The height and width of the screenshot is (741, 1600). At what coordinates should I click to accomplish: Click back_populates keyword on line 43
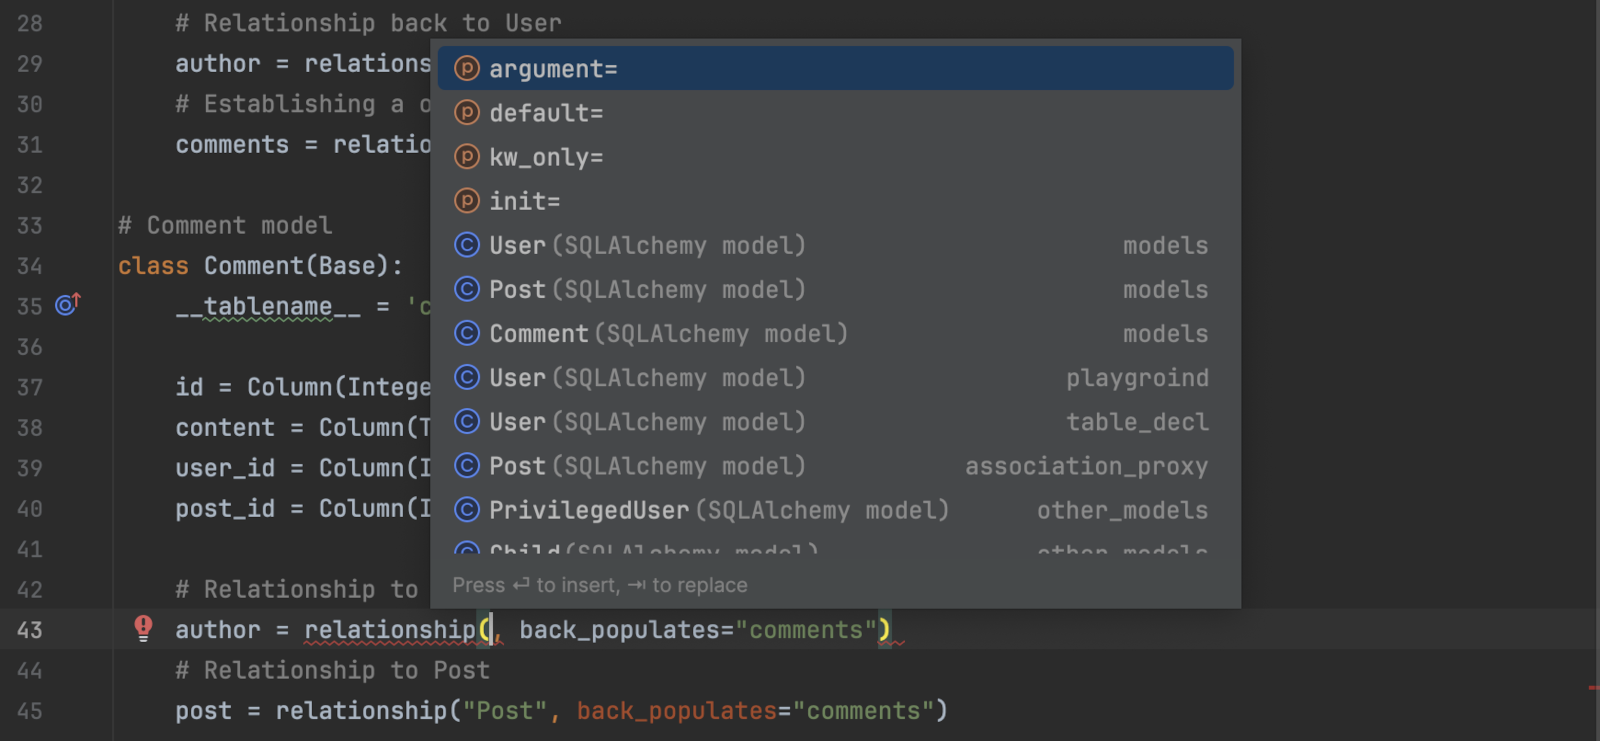619,630
